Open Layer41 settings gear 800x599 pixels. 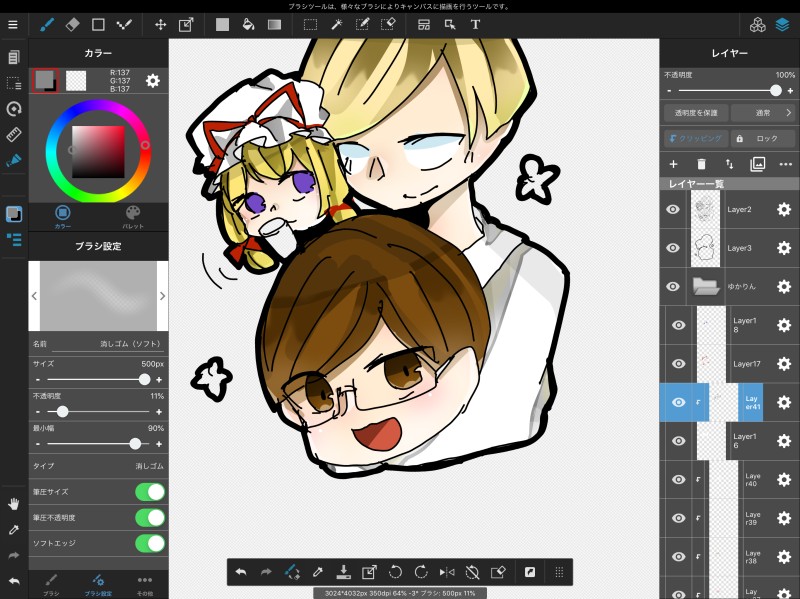click(x=784, y=403)
